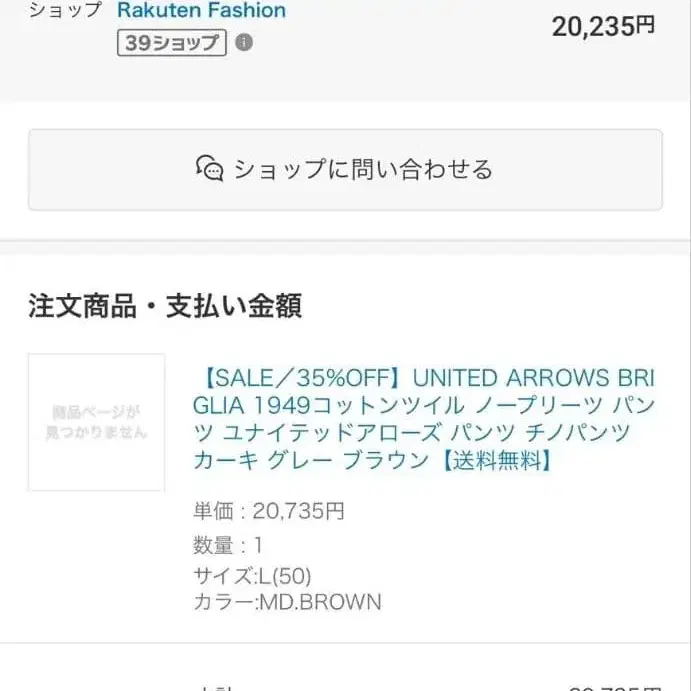Click the chat bubble icon in inquiry button
The width and height of the screenshot is (691, 691).
(x=210, y=168)
